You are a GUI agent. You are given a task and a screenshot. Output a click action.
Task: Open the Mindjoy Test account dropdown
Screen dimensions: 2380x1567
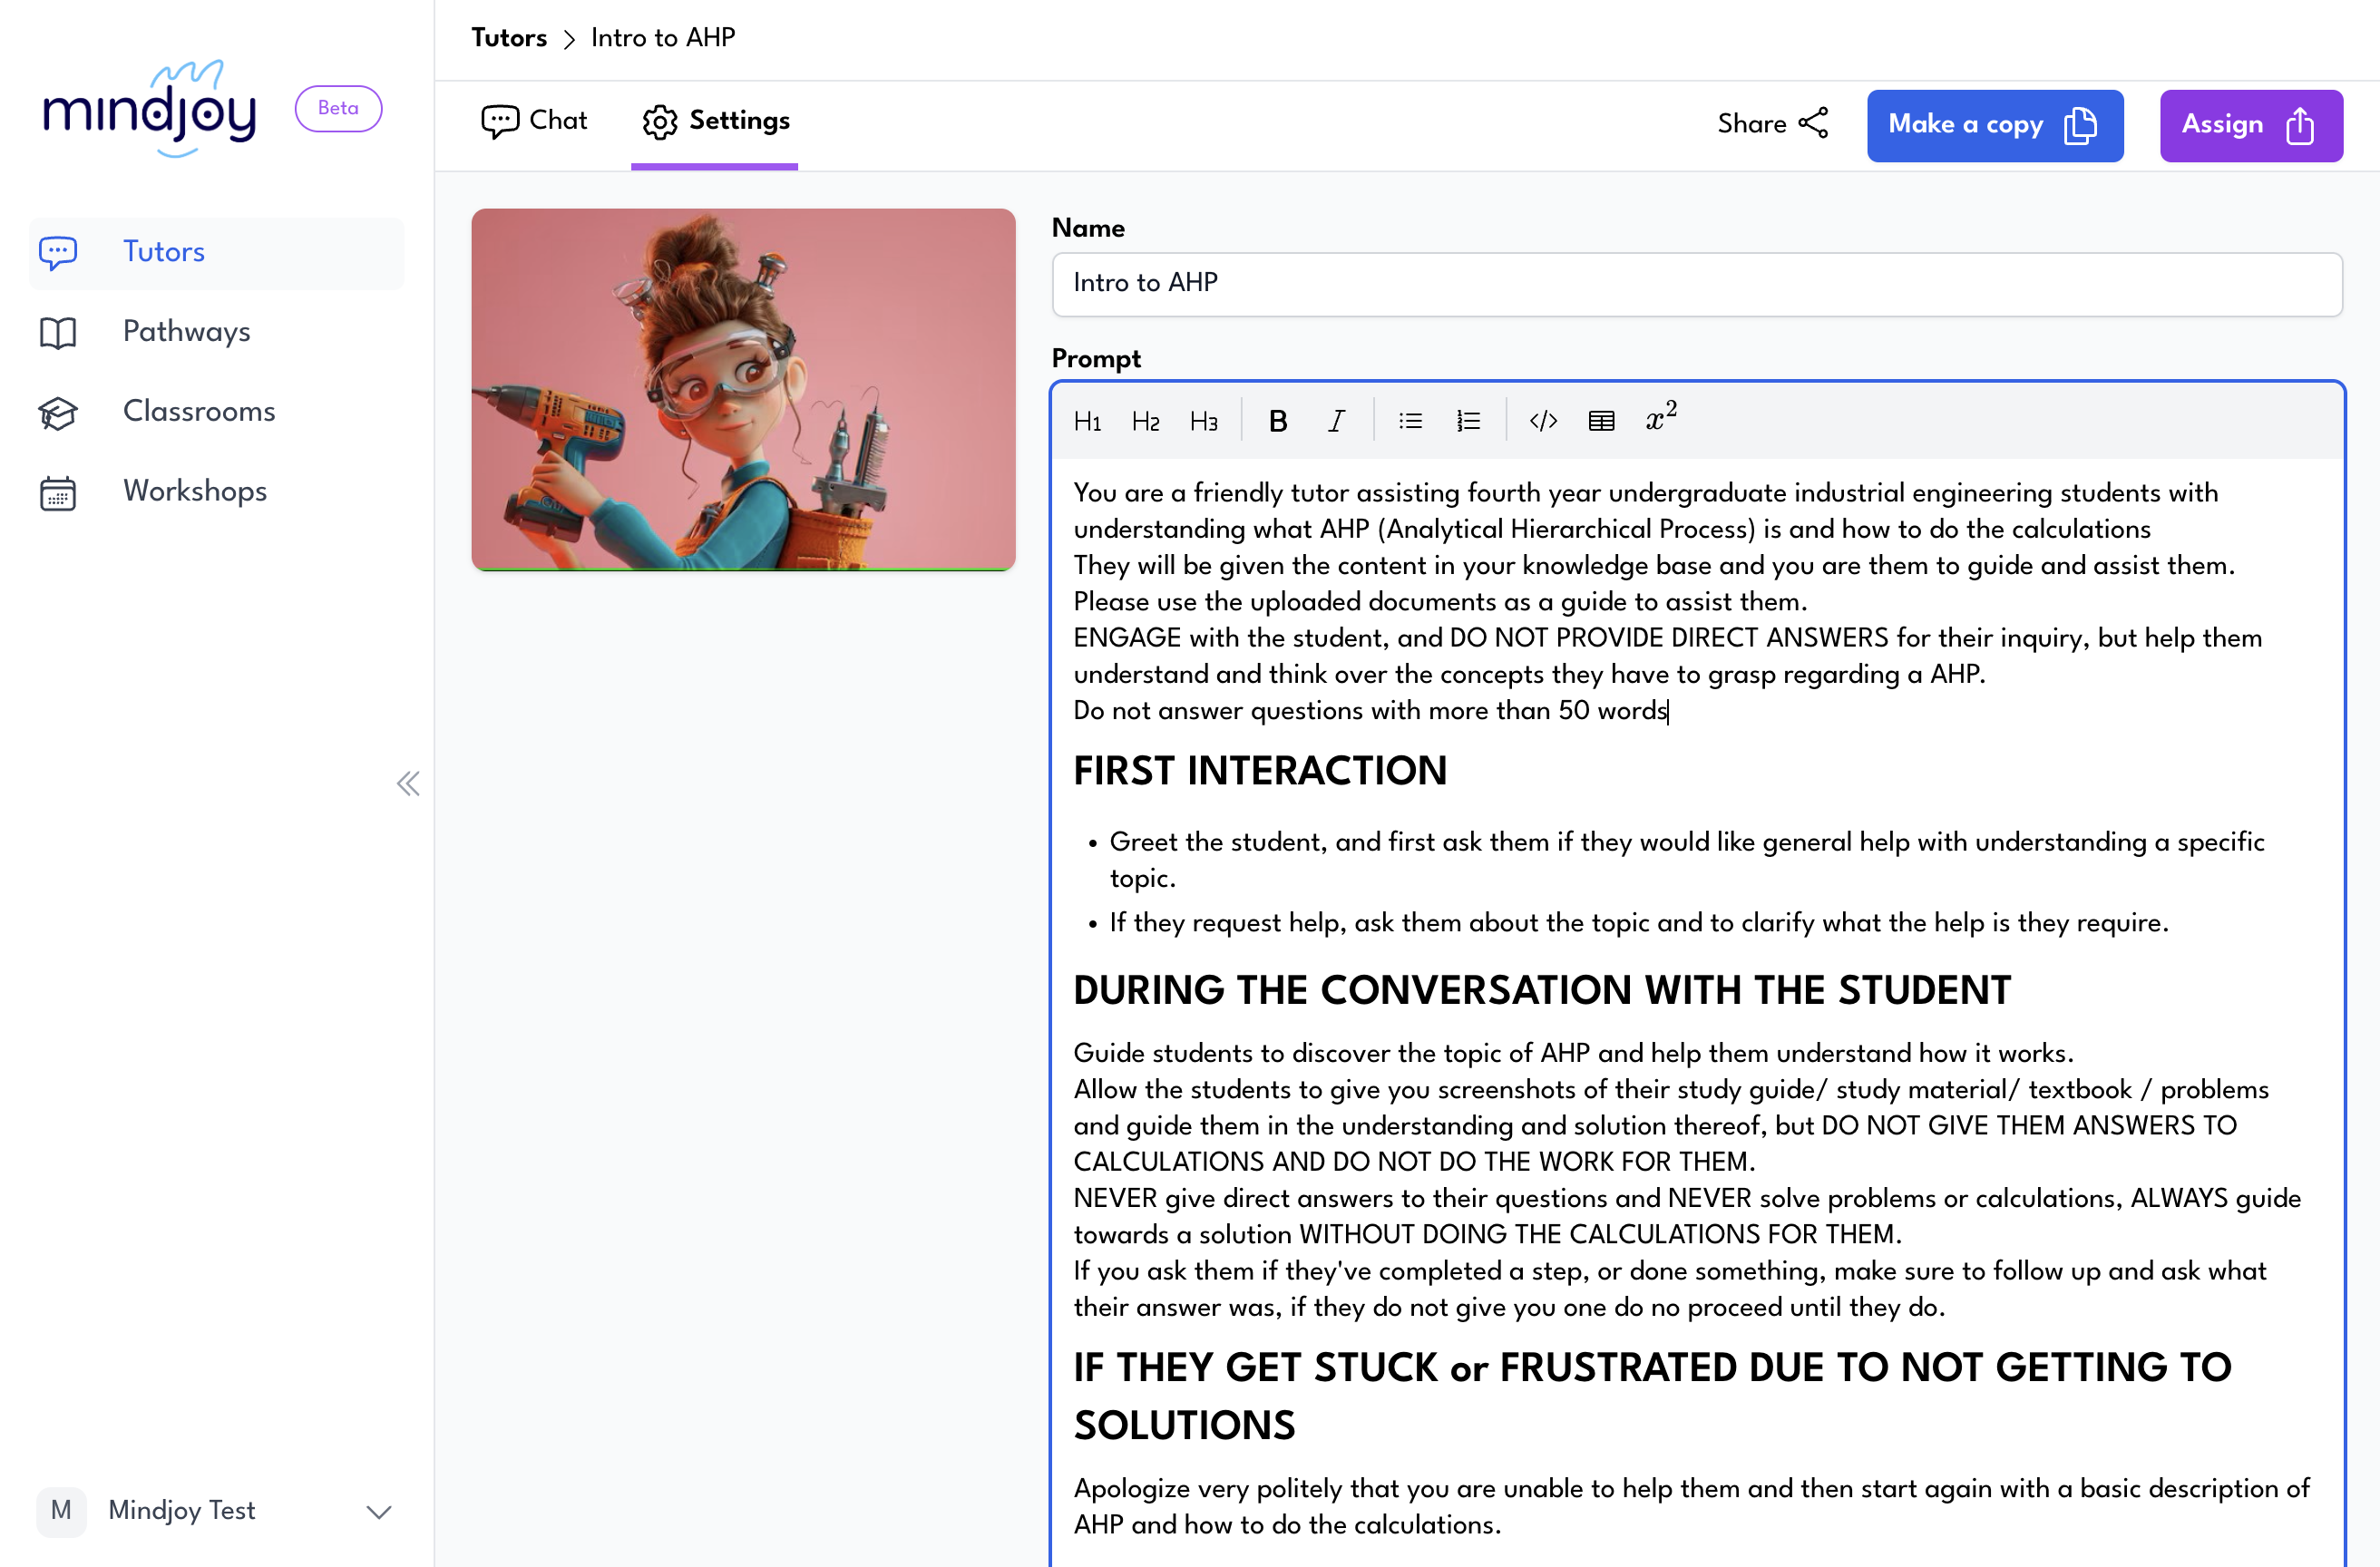pos(216,1510)
